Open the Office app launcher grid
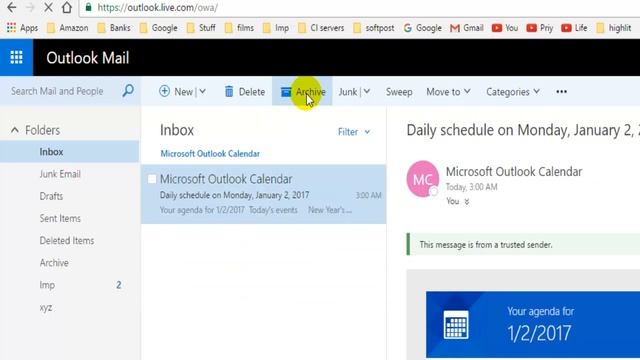Screen dimensions: 640x360 (16, 58)
